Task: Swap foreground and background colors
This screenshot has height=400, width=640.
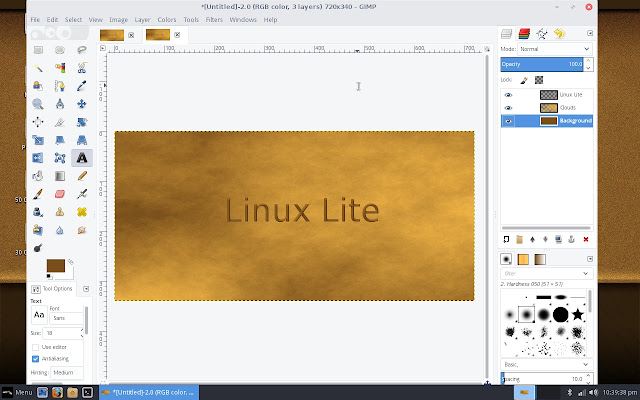Action: point(71,261)
